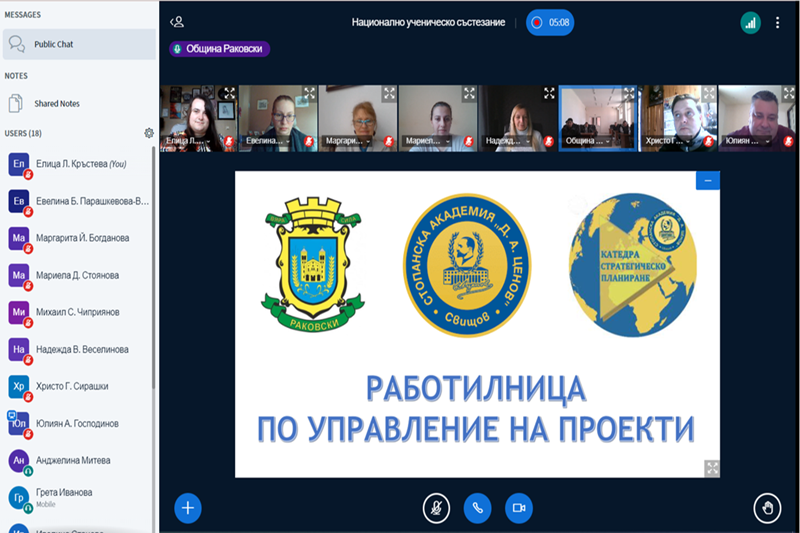This screenshot has height=533, width=800.
Task: Open Евелина webcam name dropdown
Action: [x=268, y=141]
